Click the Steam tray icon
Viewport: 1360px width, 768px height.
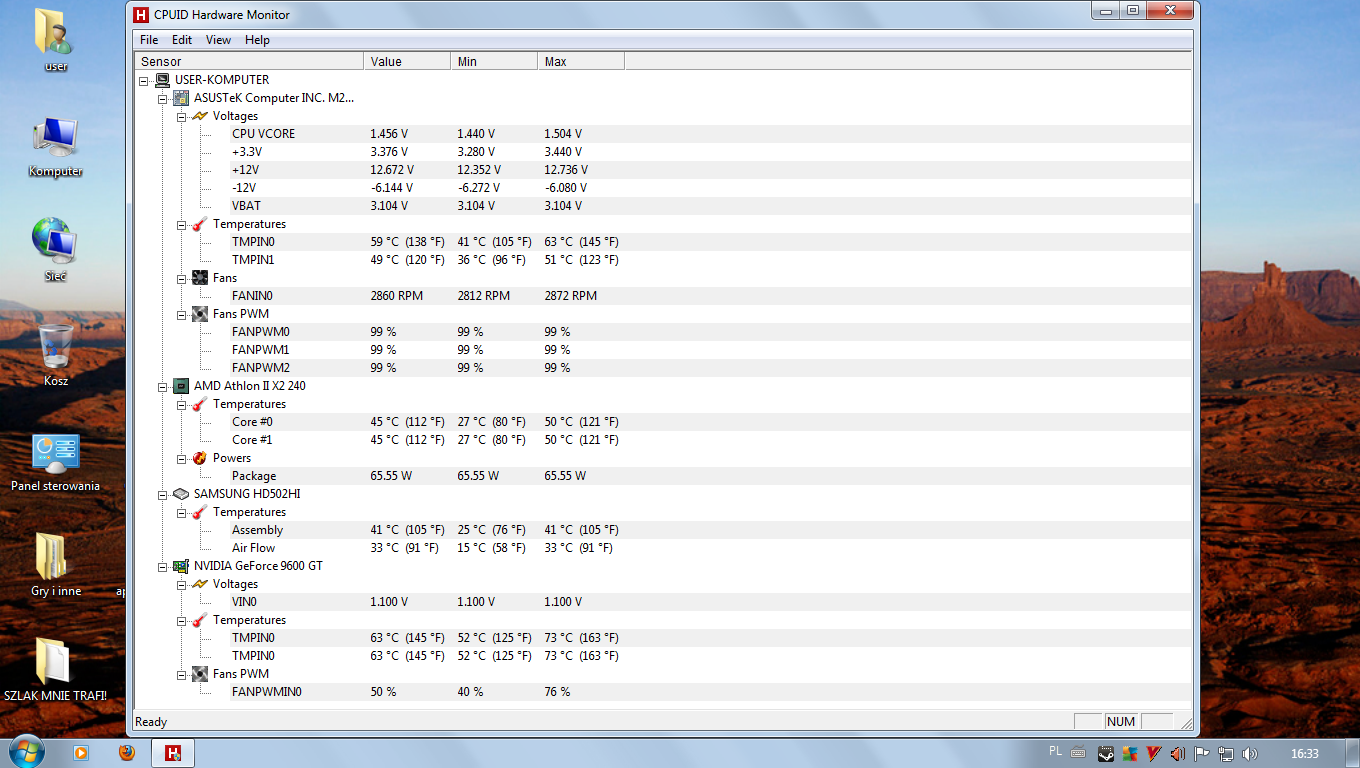[x=1105, y=753]
